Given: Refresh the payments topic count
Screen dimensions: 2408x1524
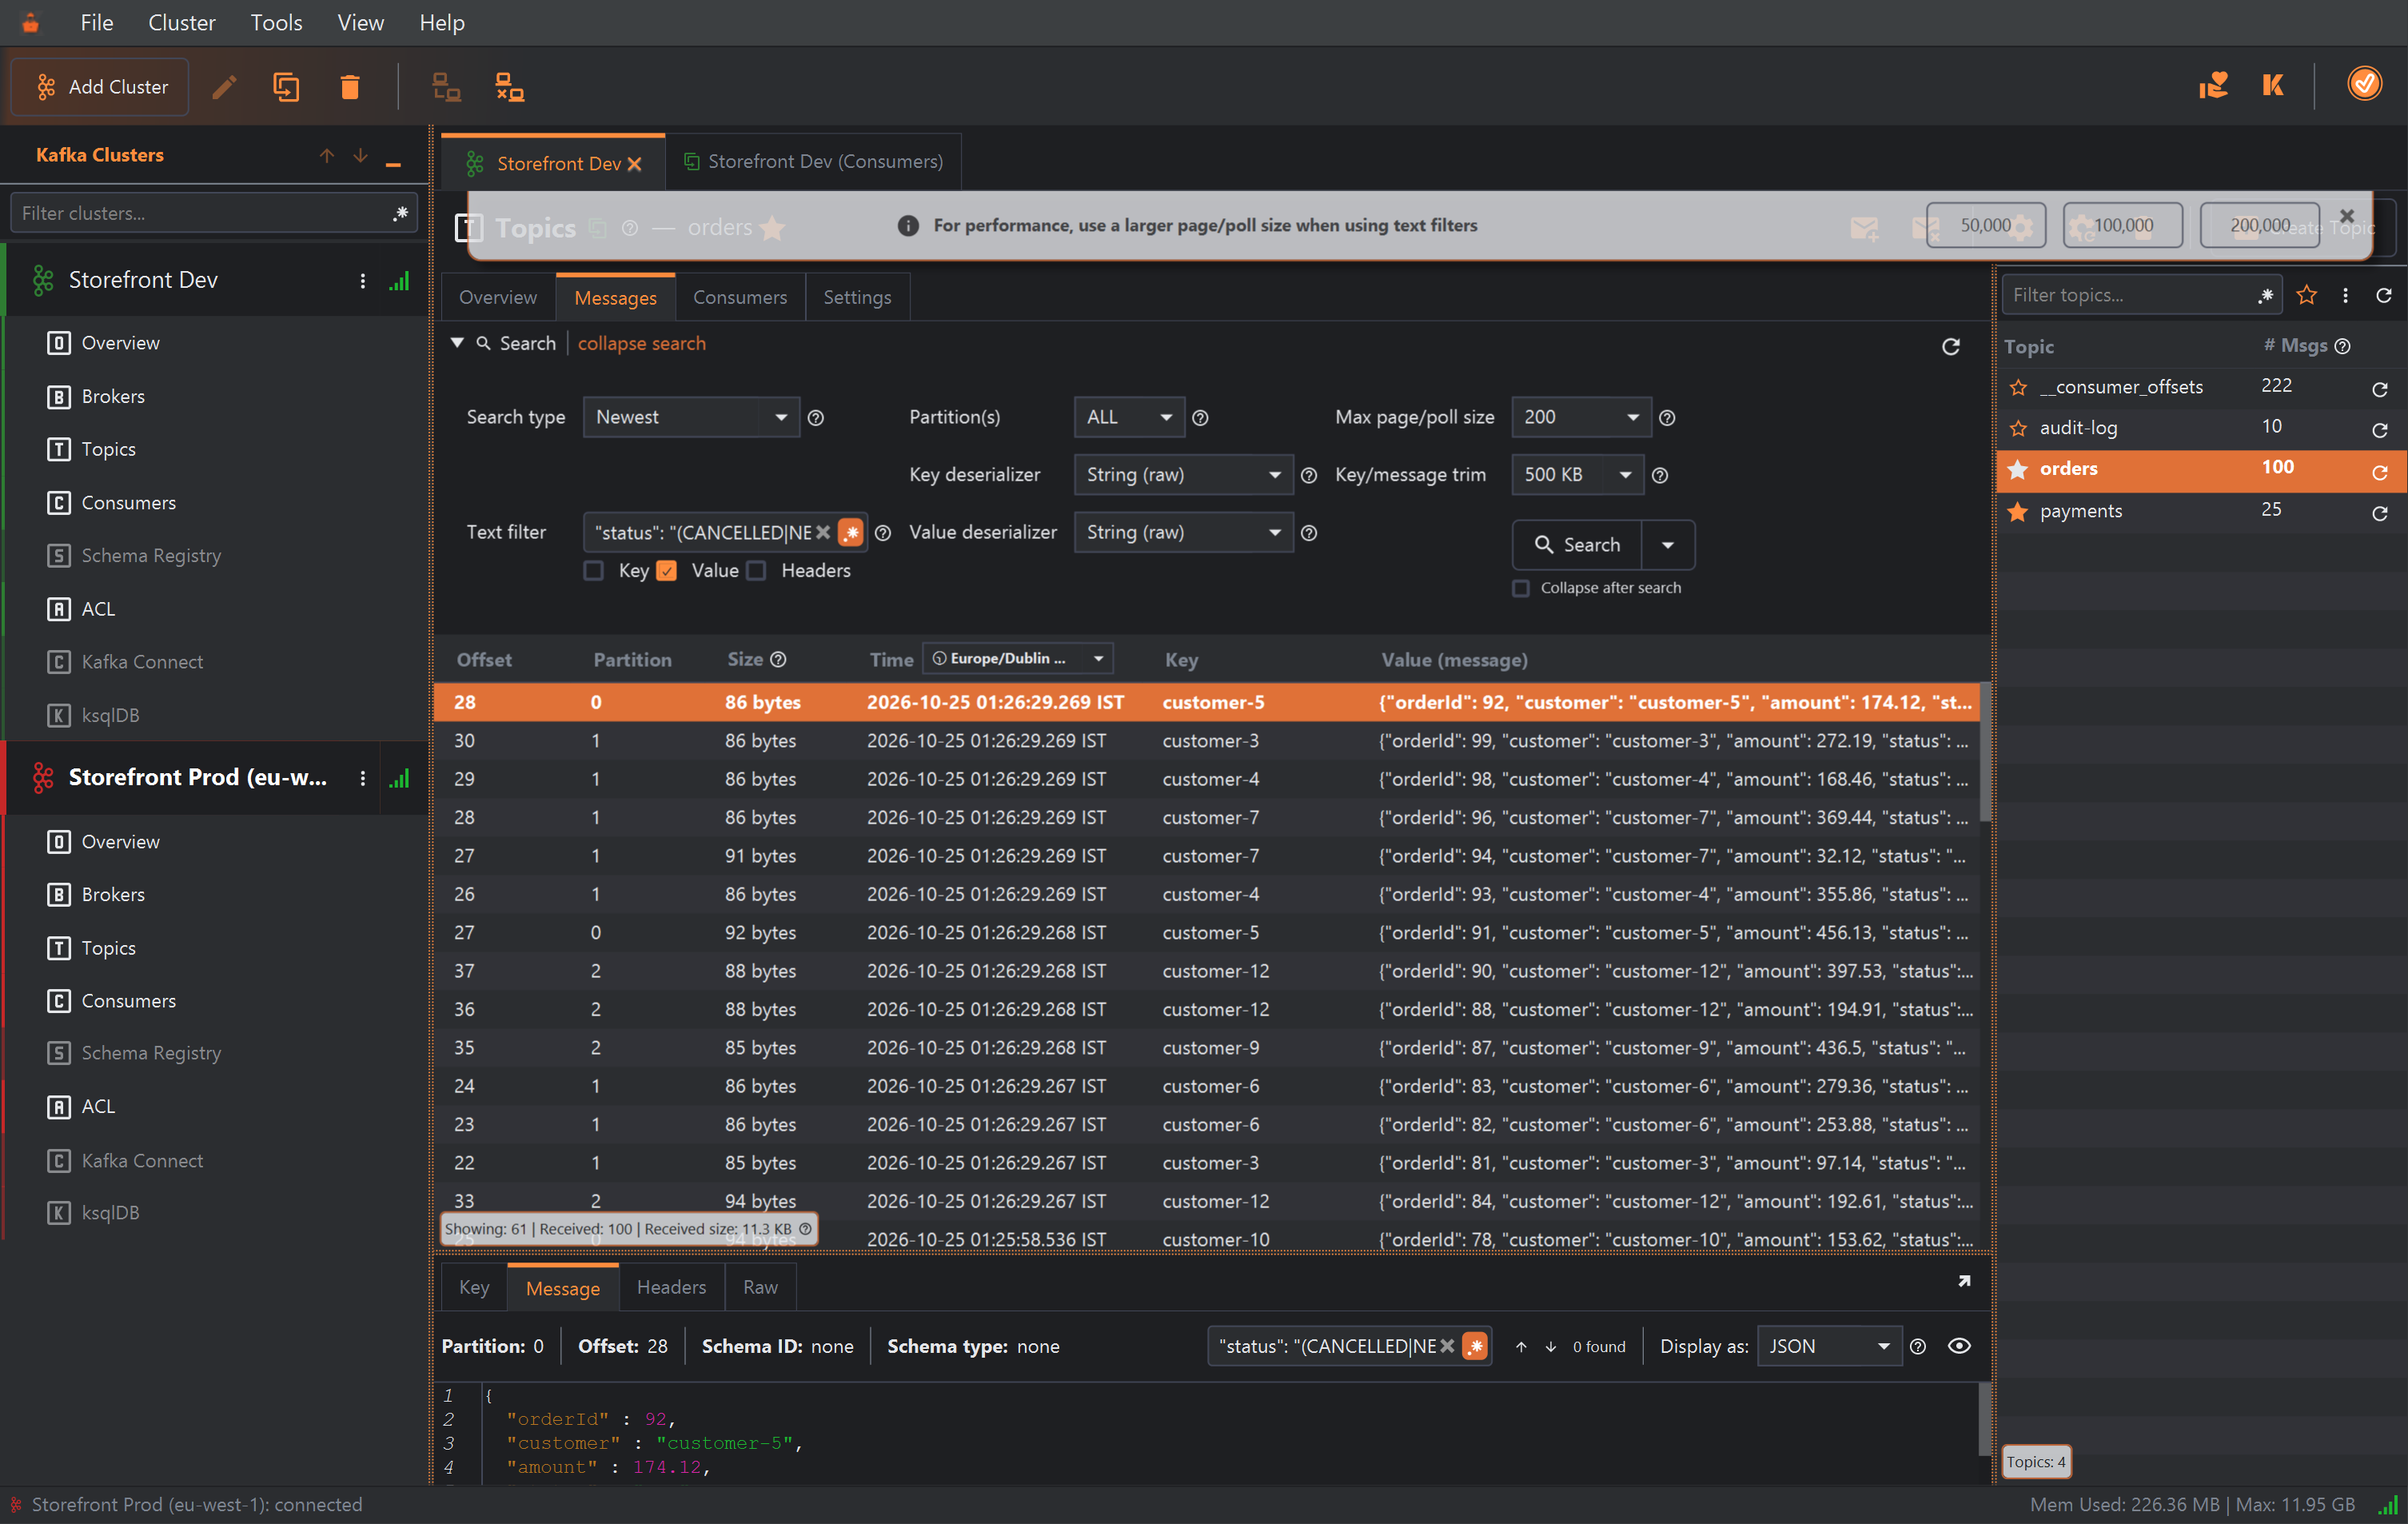Looking at the screenshot, I should pyautogui.click(x=2380, y=513).
